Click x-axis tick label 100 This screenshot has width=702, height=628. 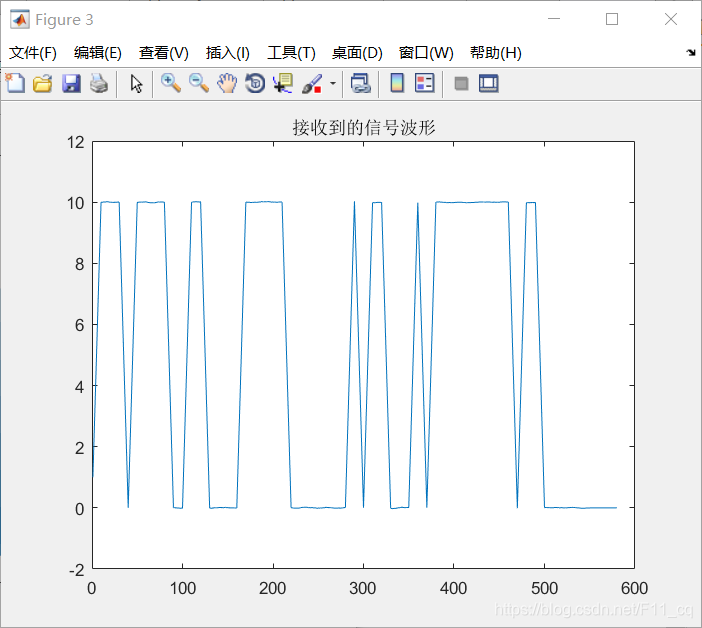(x=183, y=588)
